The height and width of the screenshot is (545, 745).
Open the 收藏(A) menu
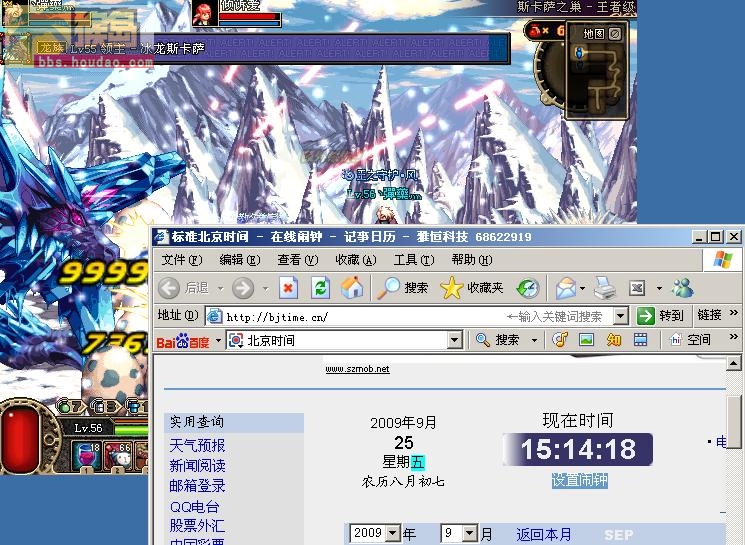(356, 260)
